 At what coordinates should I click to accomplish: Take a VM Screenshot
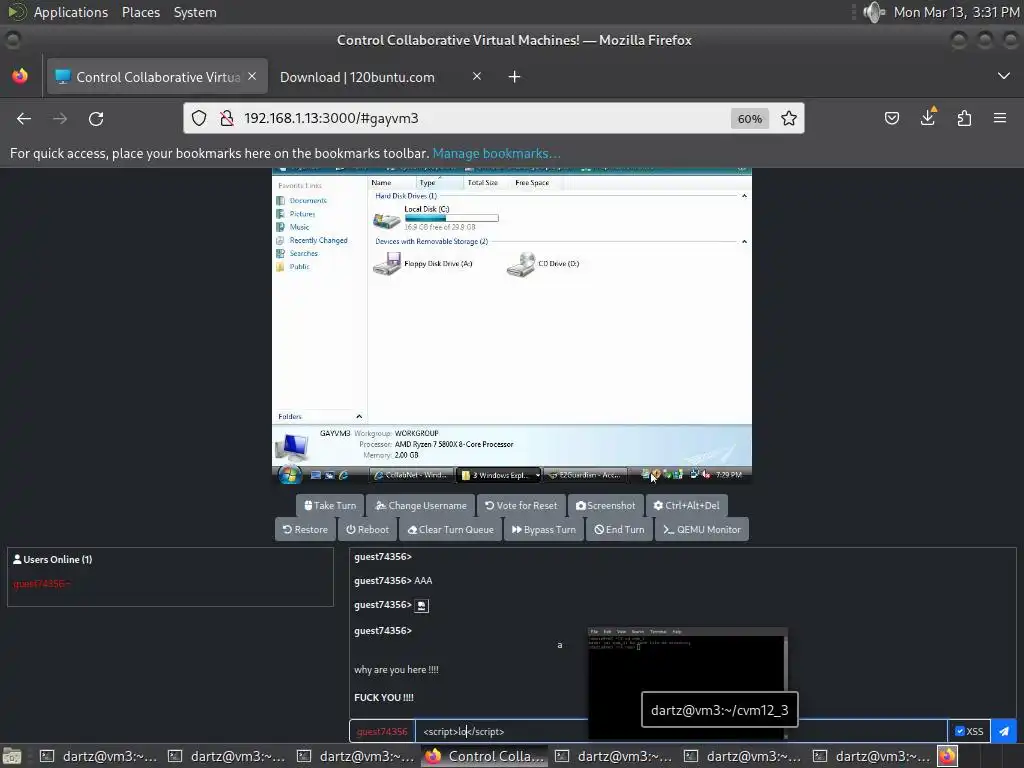[605, 505]
